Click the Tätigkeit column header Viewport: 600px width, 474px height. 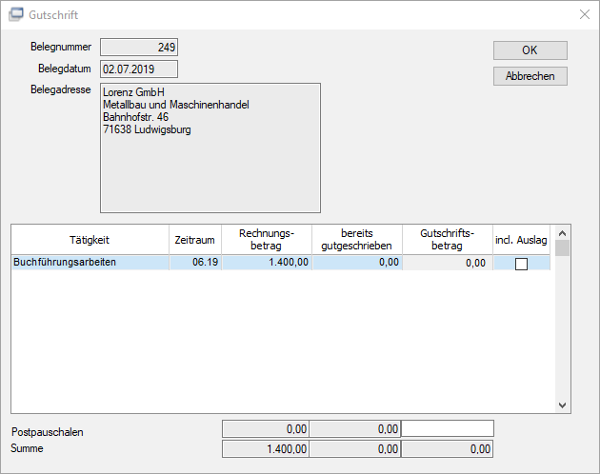(x=90, y=240)
